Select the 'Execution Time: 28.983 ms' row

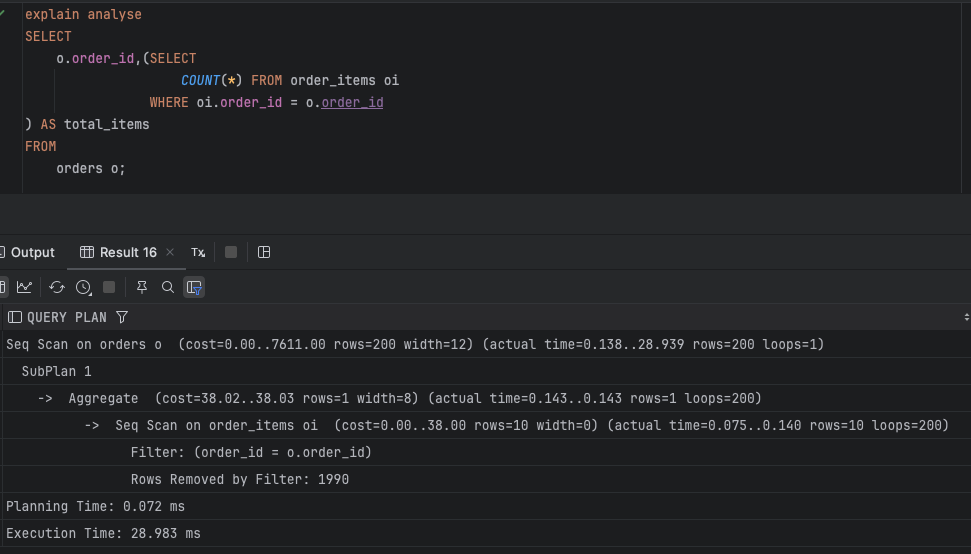tap(486, 534)
